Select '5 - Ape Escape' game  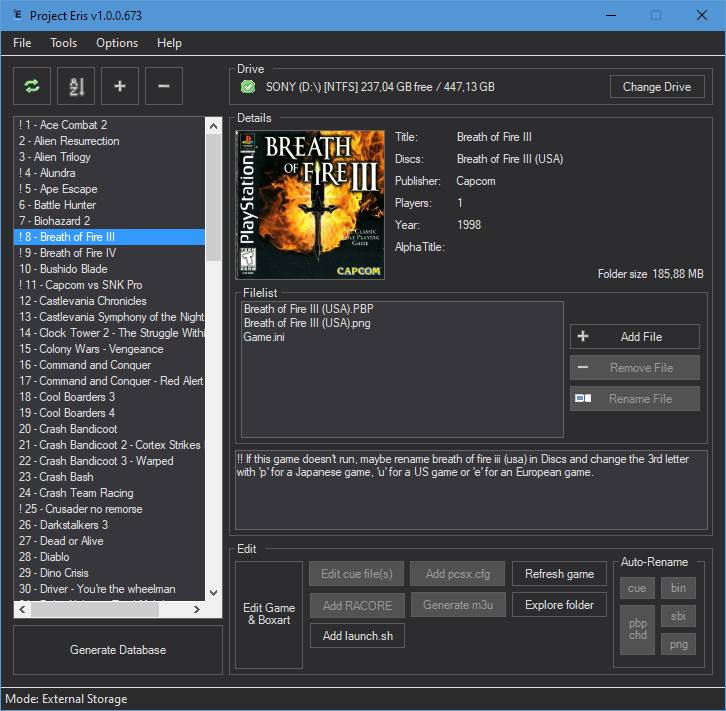pos(109,189)
